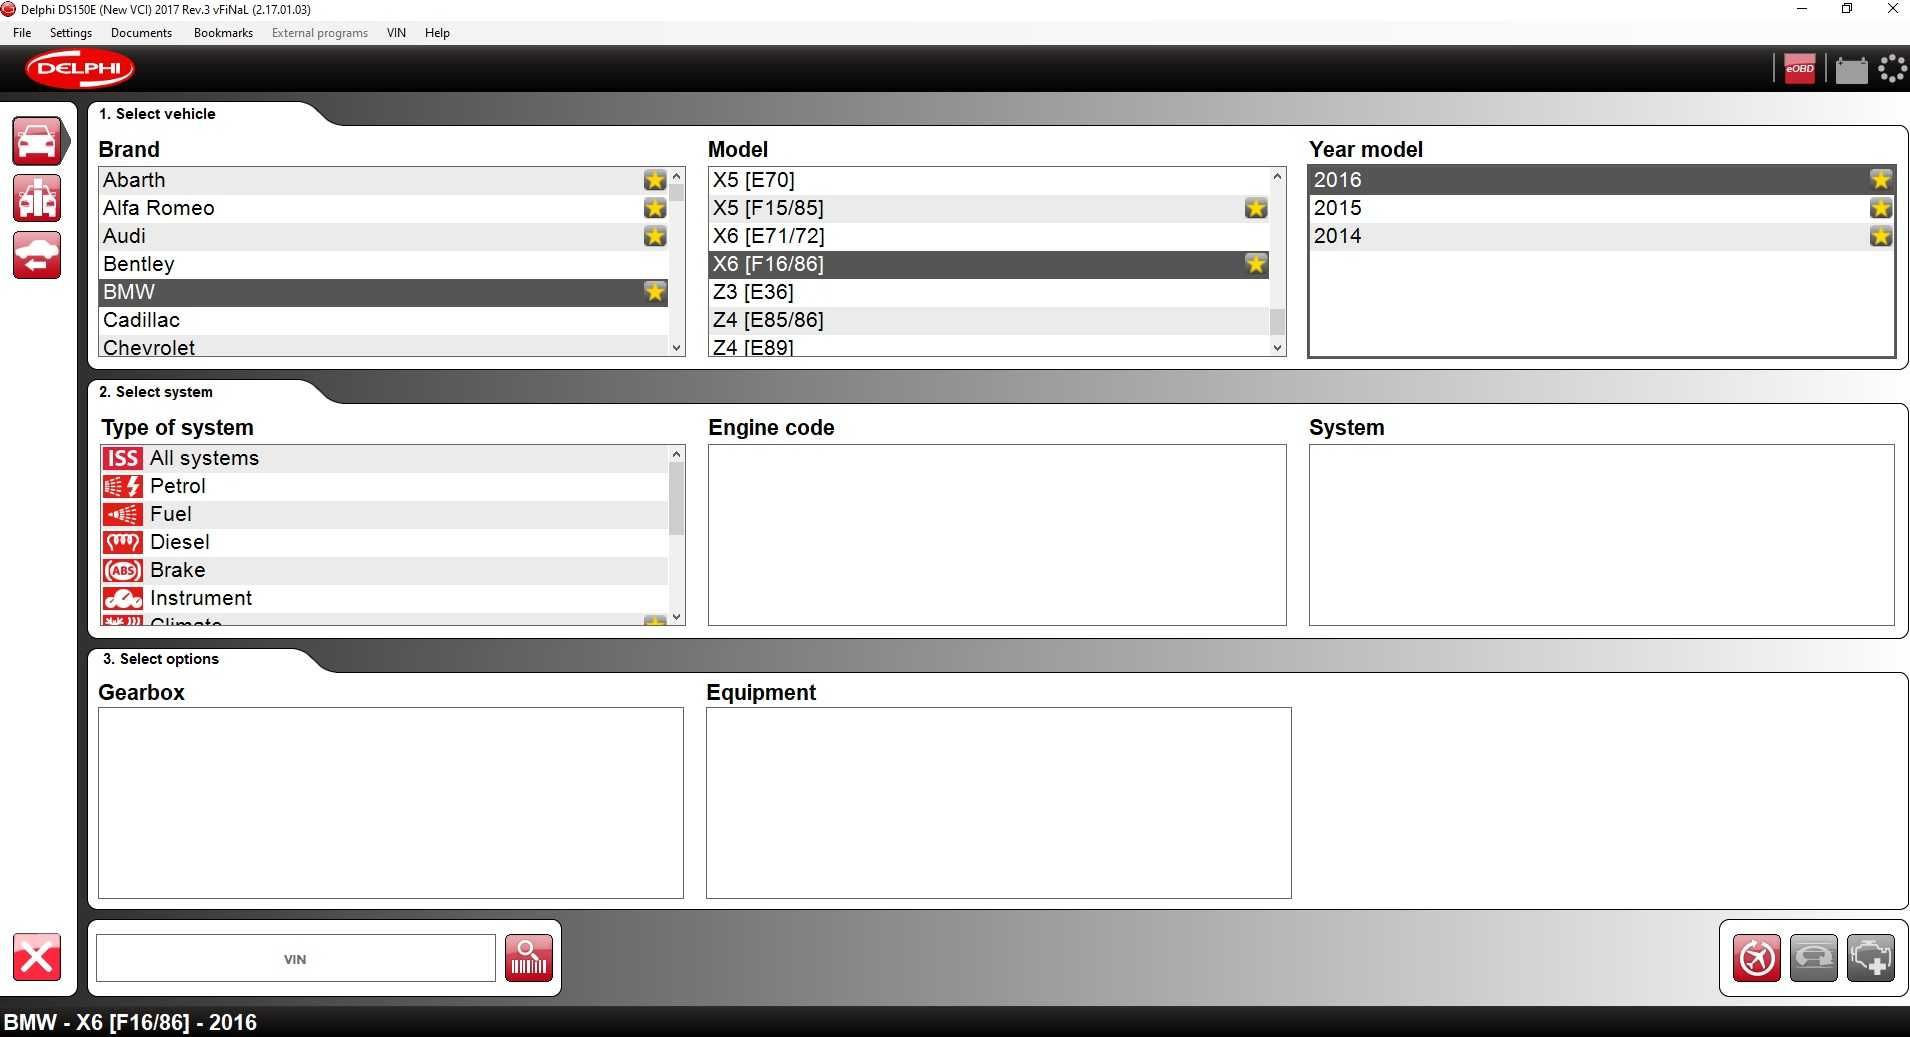Click the engine plus icon
Image resolution: width=1910 pixels, height=1037 pixels.
point(1871,959)
